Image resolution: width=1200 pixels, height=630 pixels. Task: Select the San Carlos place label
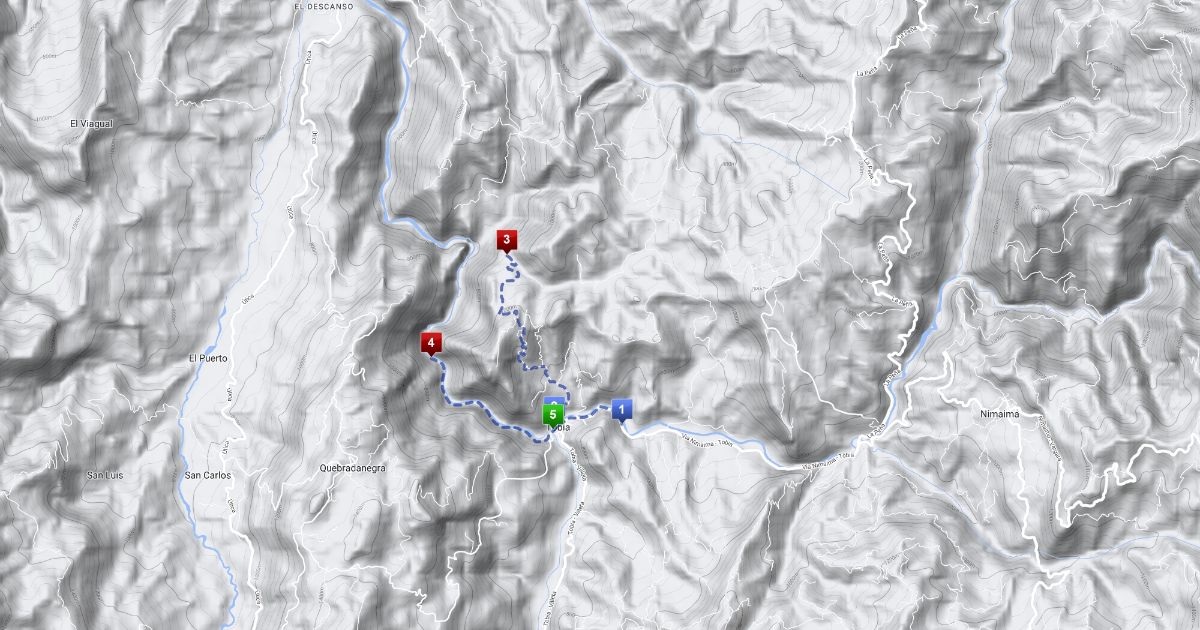click(208, 475)
